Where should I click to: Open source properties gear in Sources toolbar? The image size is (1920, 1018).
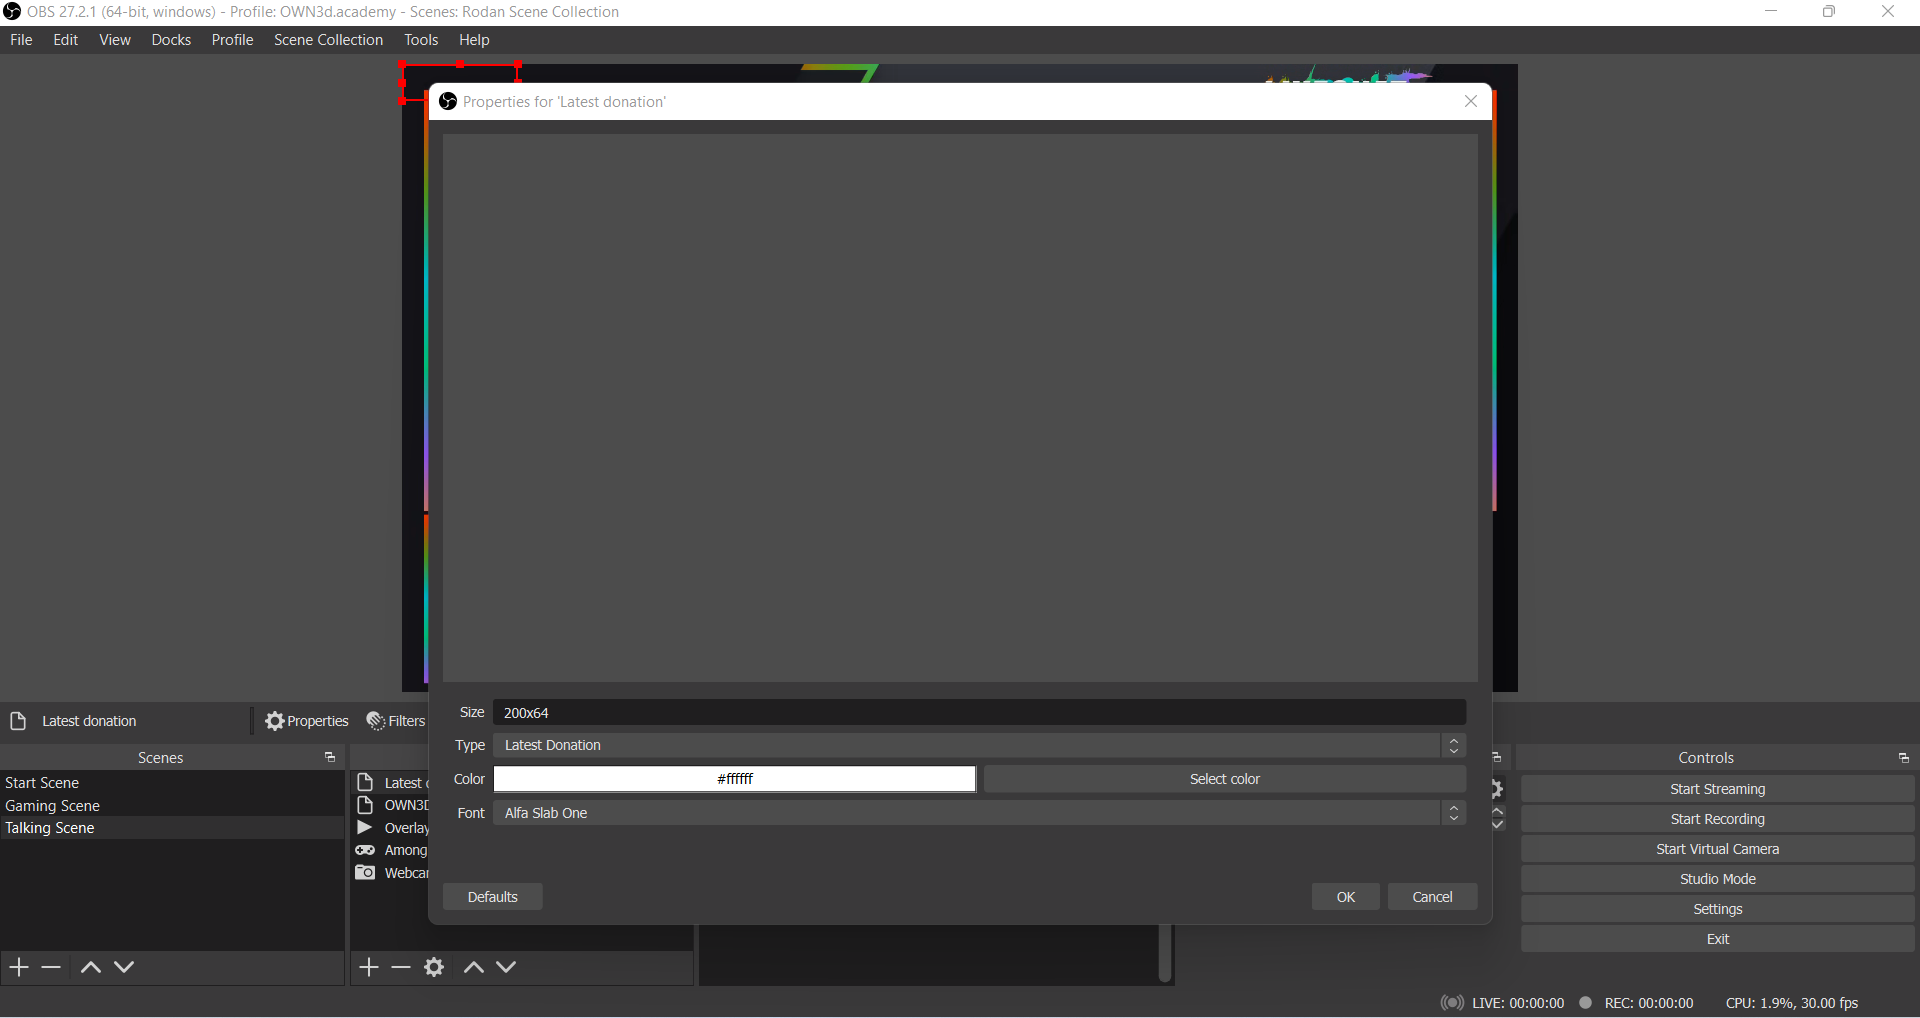click(x=434, y=967)
